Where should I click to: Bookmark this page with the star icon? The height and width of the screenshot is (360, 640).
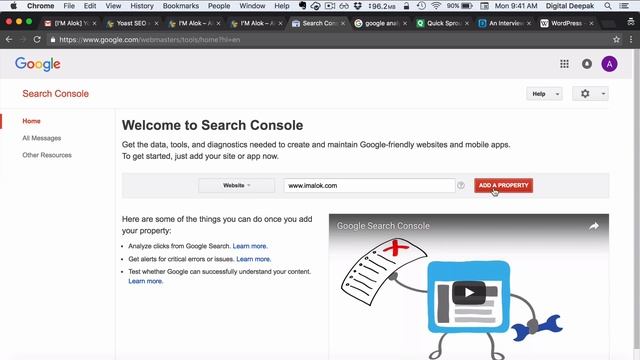click(616, 40)
